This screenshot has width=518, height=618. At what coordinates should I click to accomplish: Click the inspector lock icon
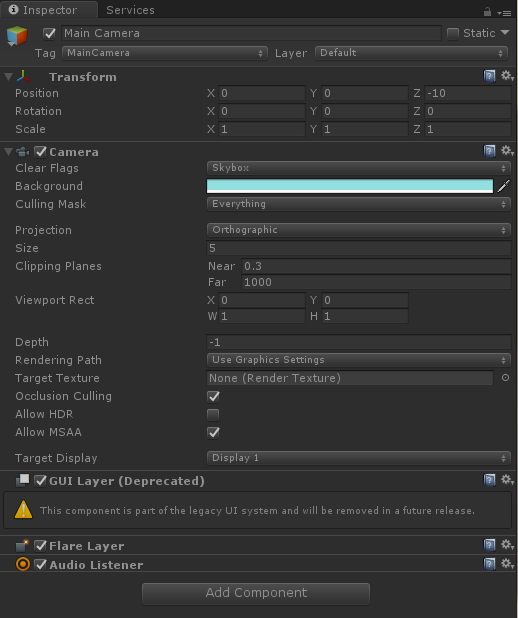coord(487,12)
